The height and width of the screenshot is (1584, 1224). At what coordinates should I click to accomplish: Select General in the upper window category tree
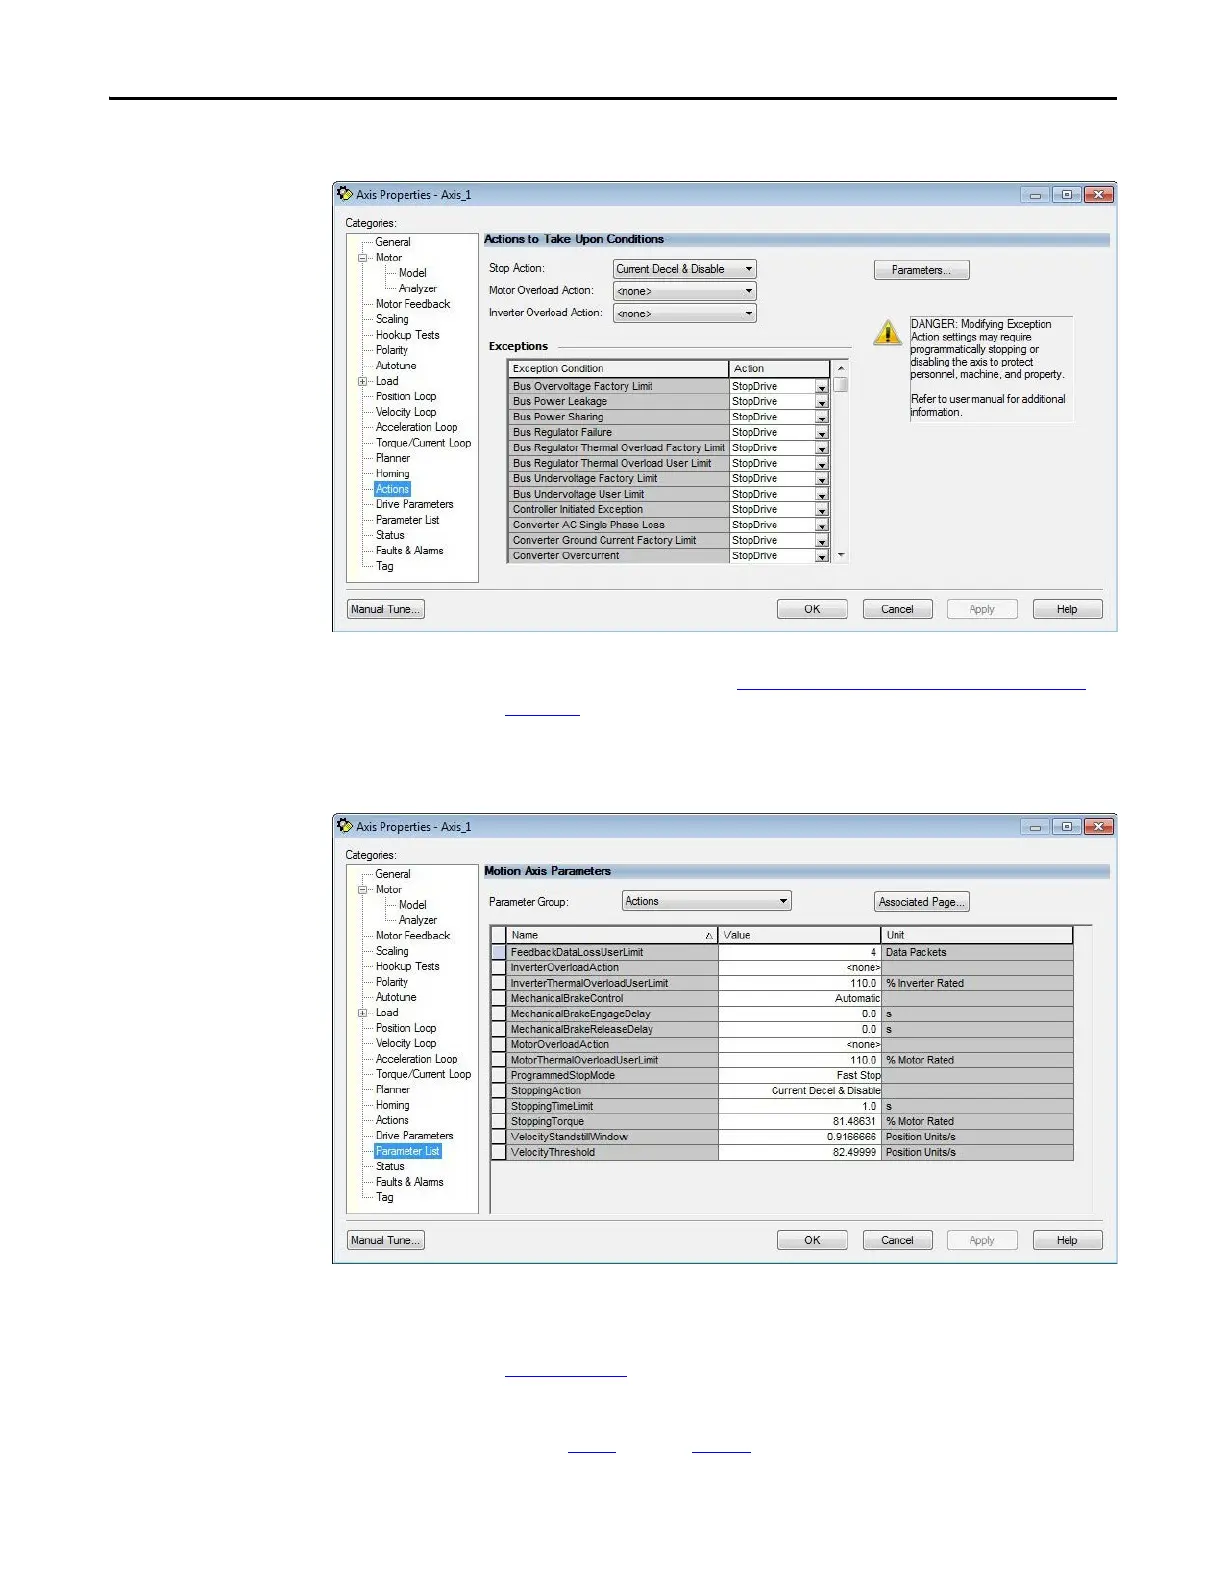pyautogui.click(x=393, y=242)
